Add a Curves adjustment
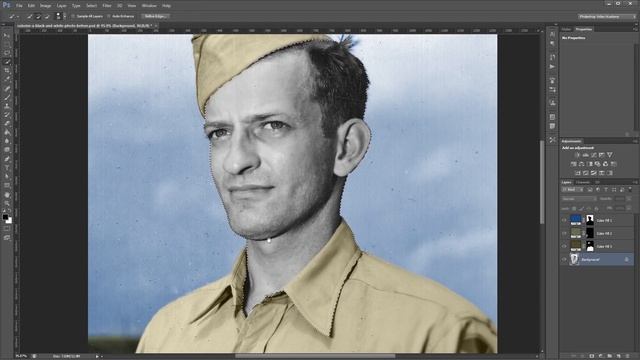 tap(593, 155)
